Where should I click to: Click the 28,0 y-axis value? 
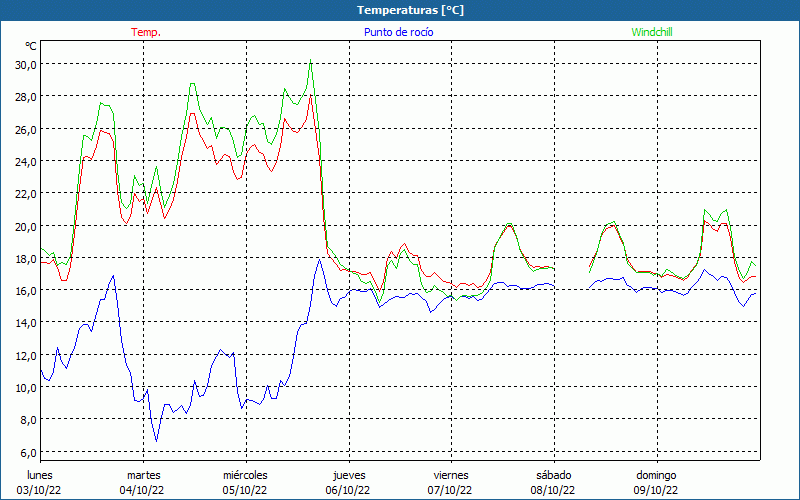26,97
